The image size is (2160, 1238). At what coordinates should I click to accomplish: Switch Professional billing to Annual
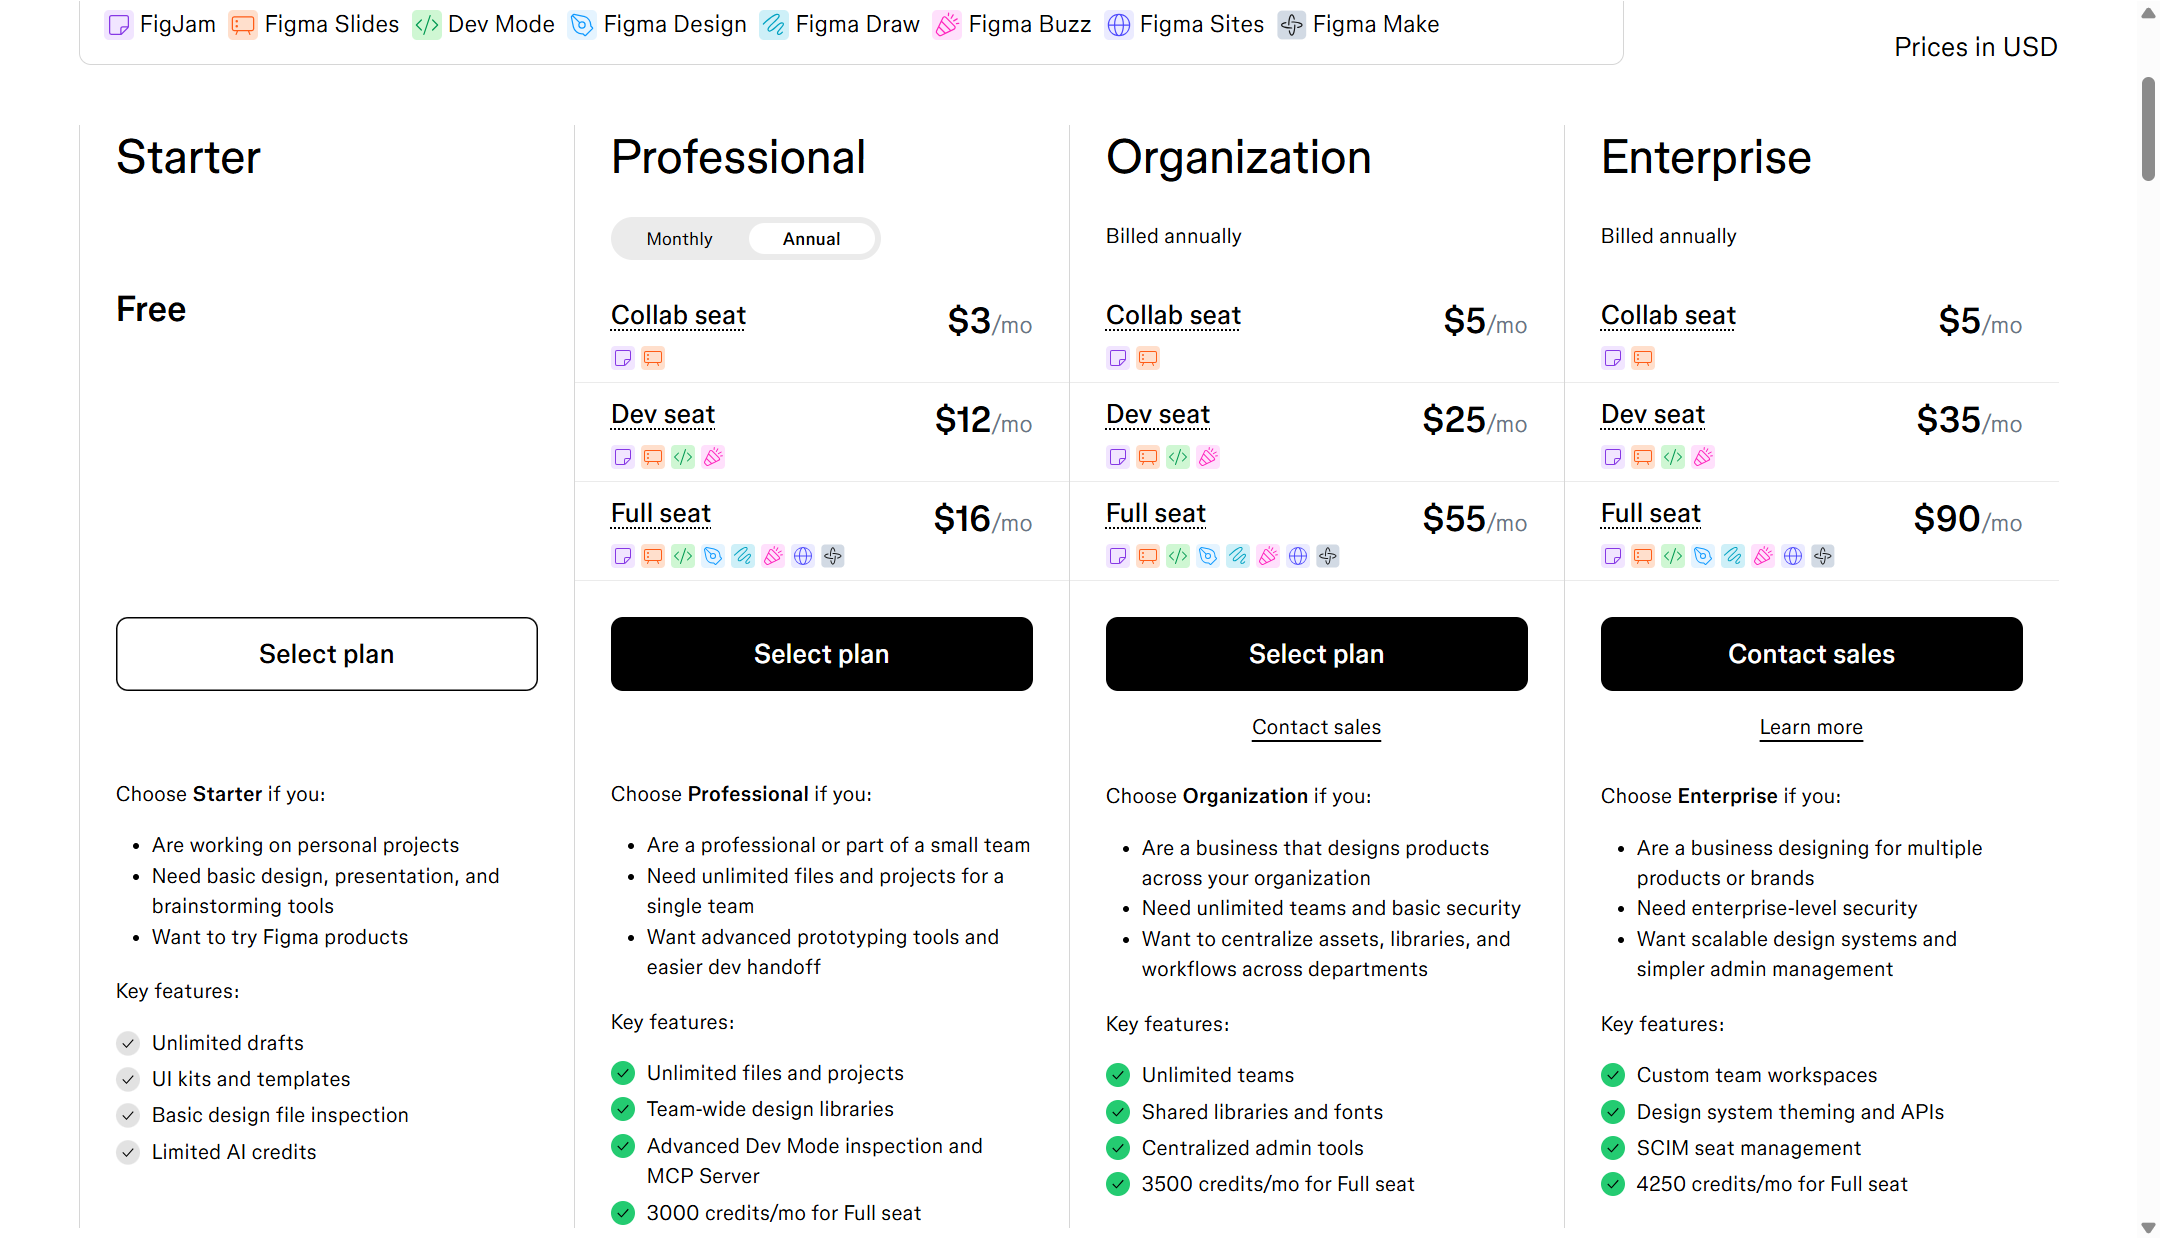(812, 239)
